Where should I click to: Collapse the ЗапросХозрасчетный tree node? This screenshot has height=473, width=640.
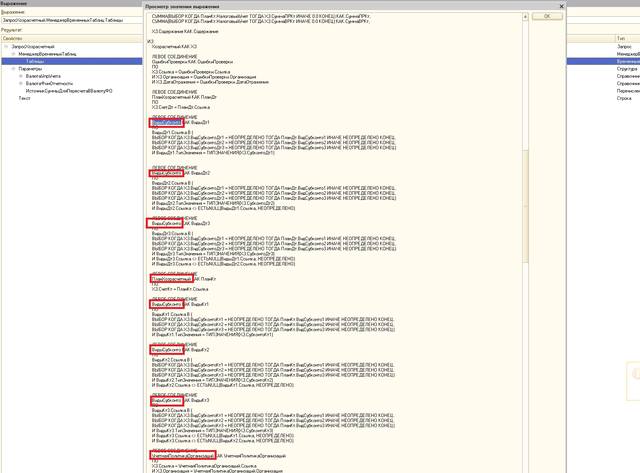tap(6, 47)
